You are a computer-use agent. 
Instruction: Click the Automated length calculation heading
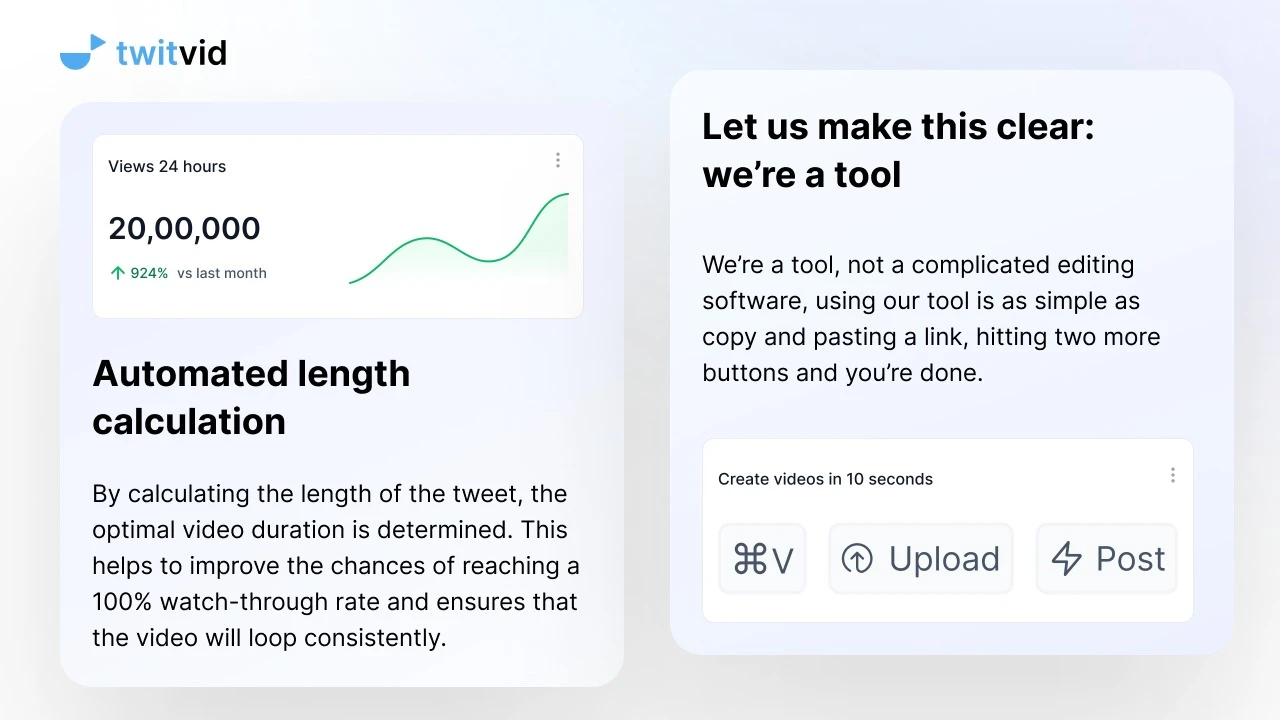point(251,397)
